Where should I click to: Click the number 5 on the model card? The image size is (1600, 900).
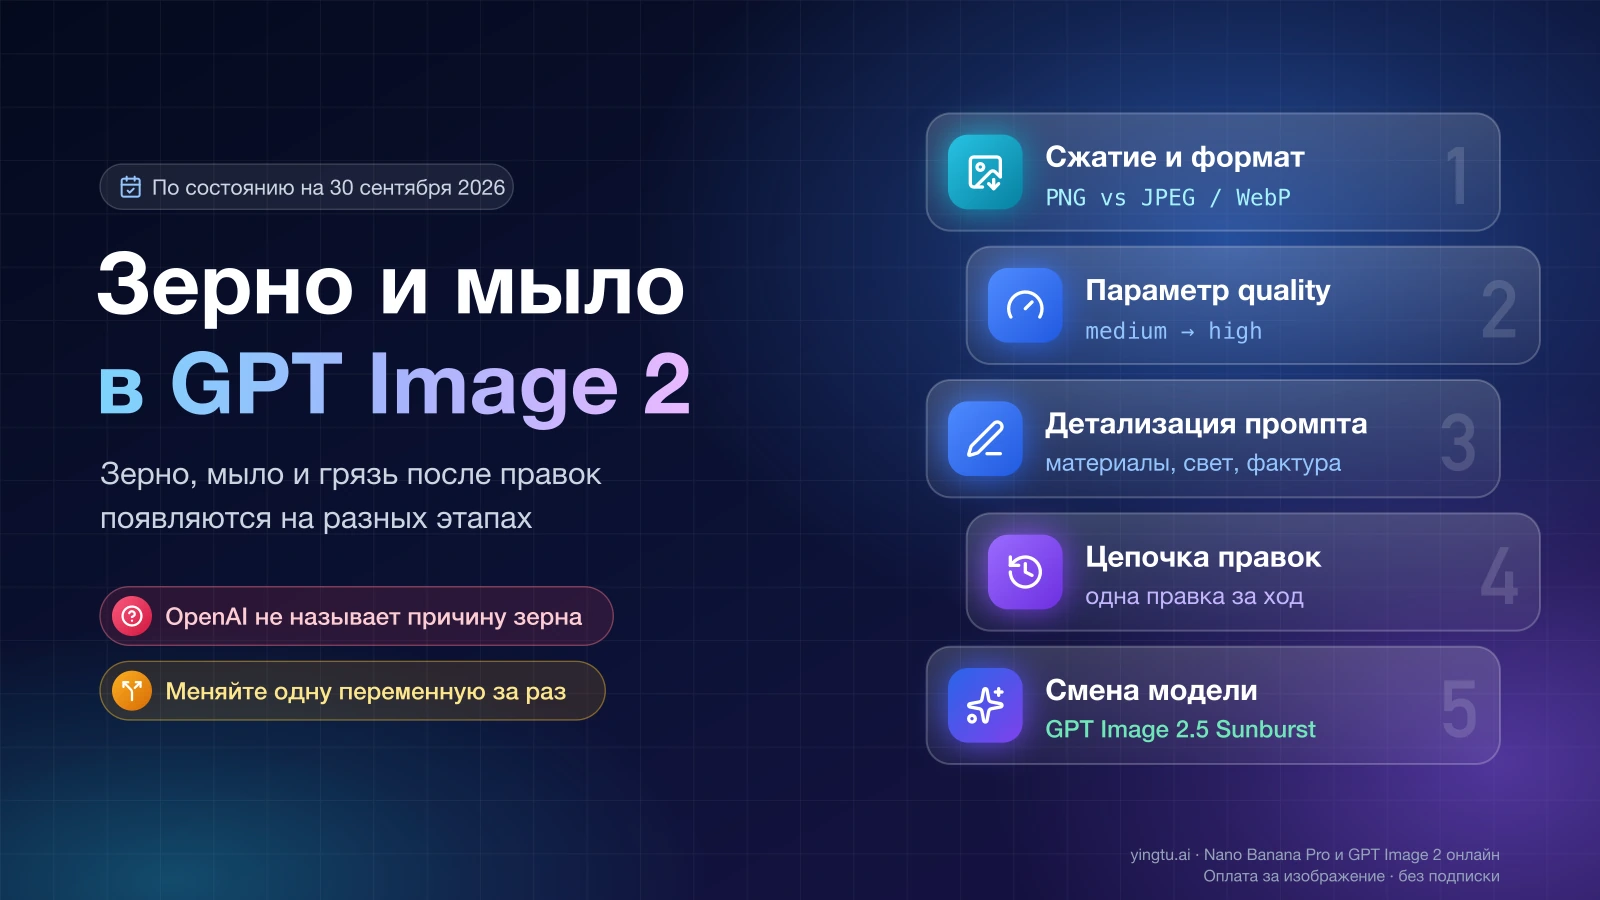pos(1459,709)
